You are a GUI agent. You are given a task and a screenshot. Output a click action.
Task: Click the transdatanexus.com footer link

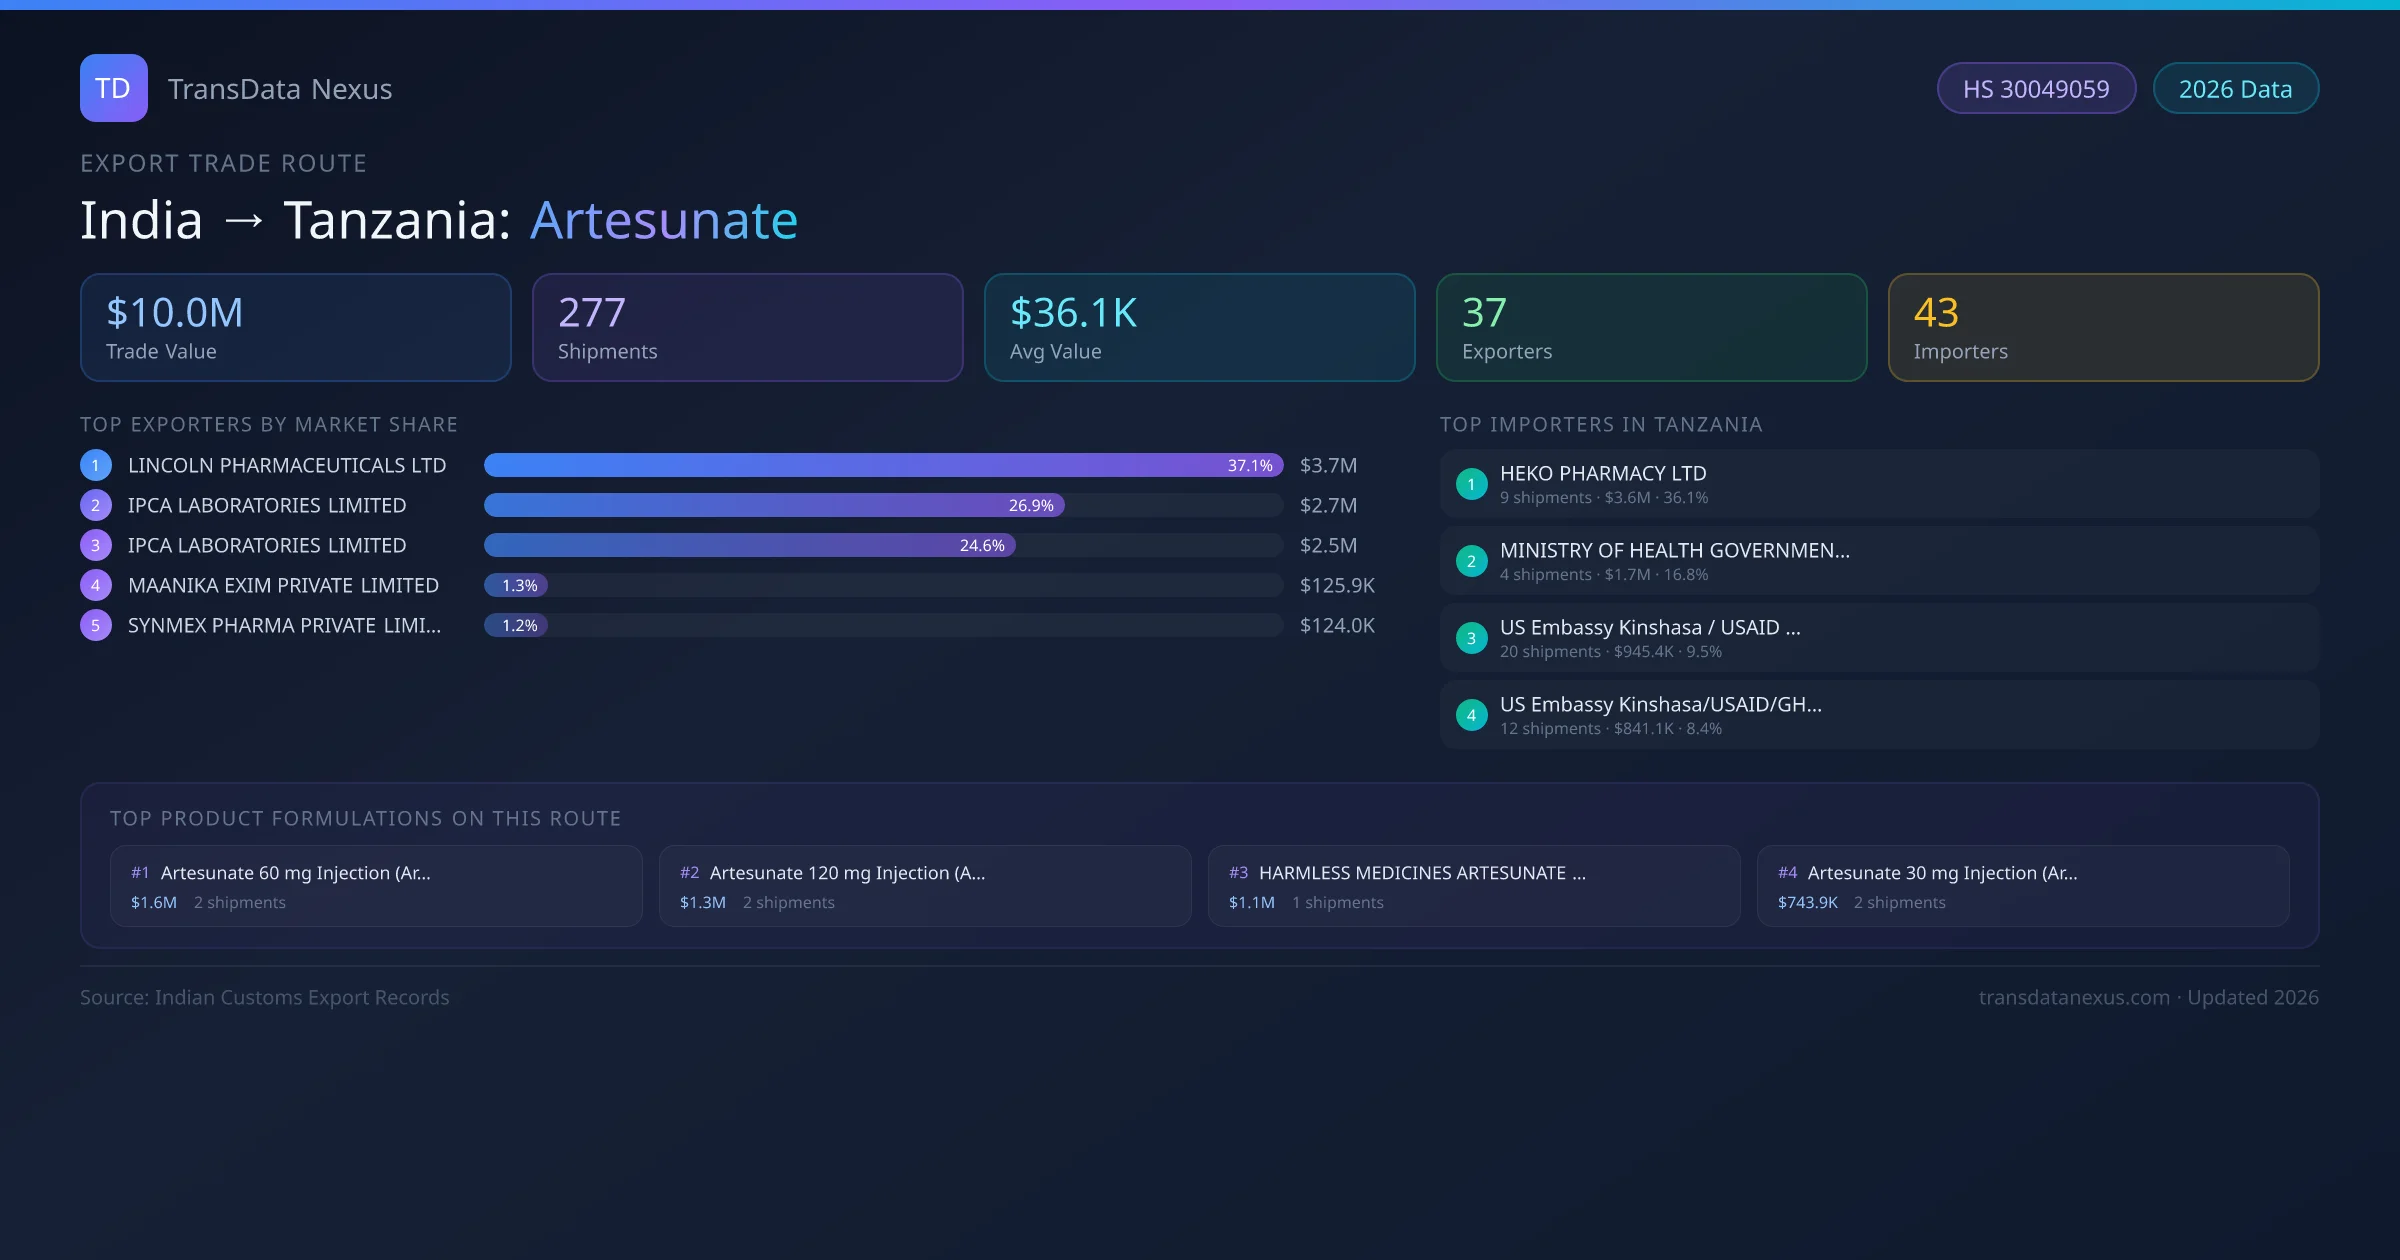pos(2073,997)
